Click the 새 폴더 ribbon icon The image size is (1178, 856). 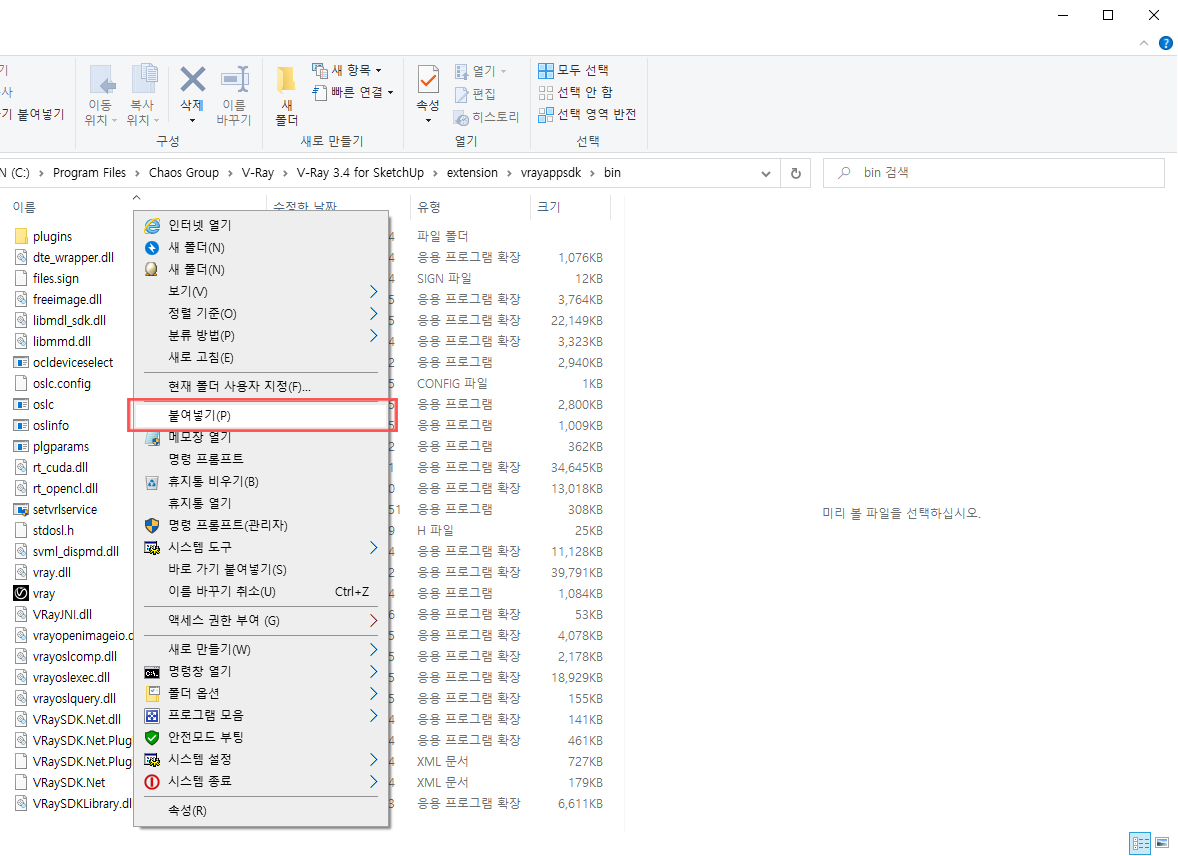click(286, 80)
